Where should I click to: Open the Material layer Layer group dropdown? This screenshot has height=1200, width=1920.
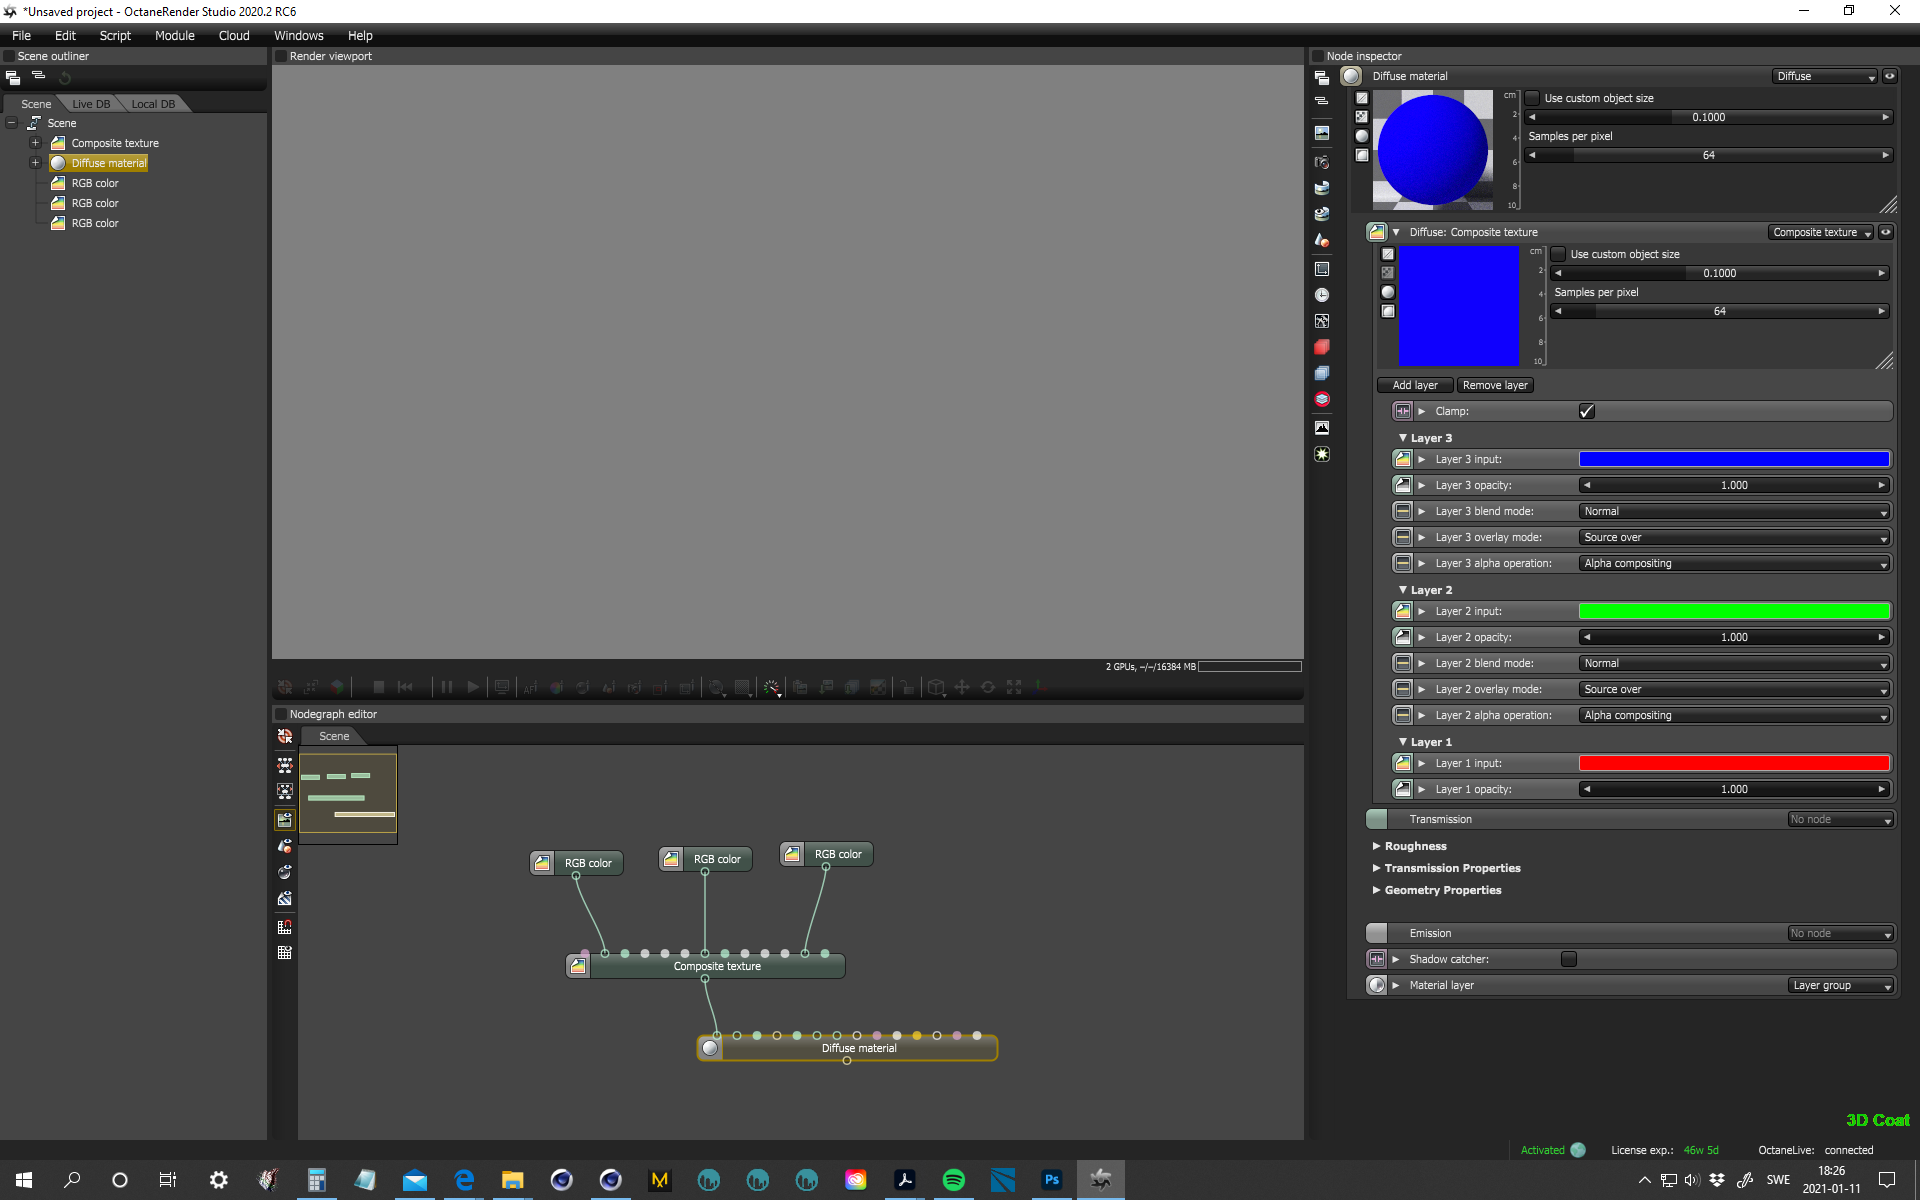[1842, 985]
